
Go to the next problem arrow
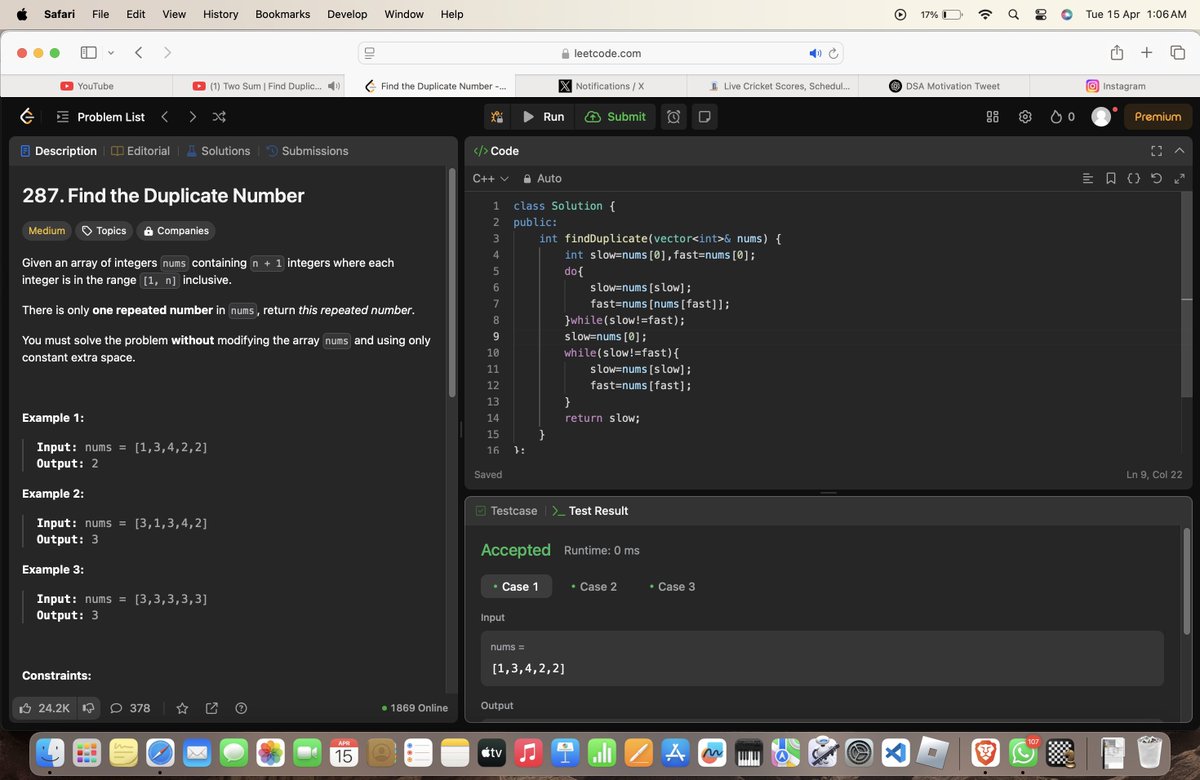pyautogui.click(x=192, y=117)
